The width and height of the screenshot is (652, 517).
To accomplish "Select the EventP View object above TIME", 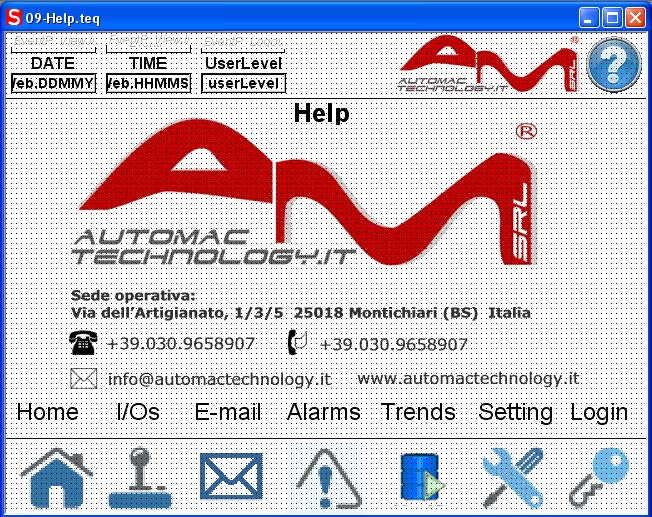I will (148, 43).
